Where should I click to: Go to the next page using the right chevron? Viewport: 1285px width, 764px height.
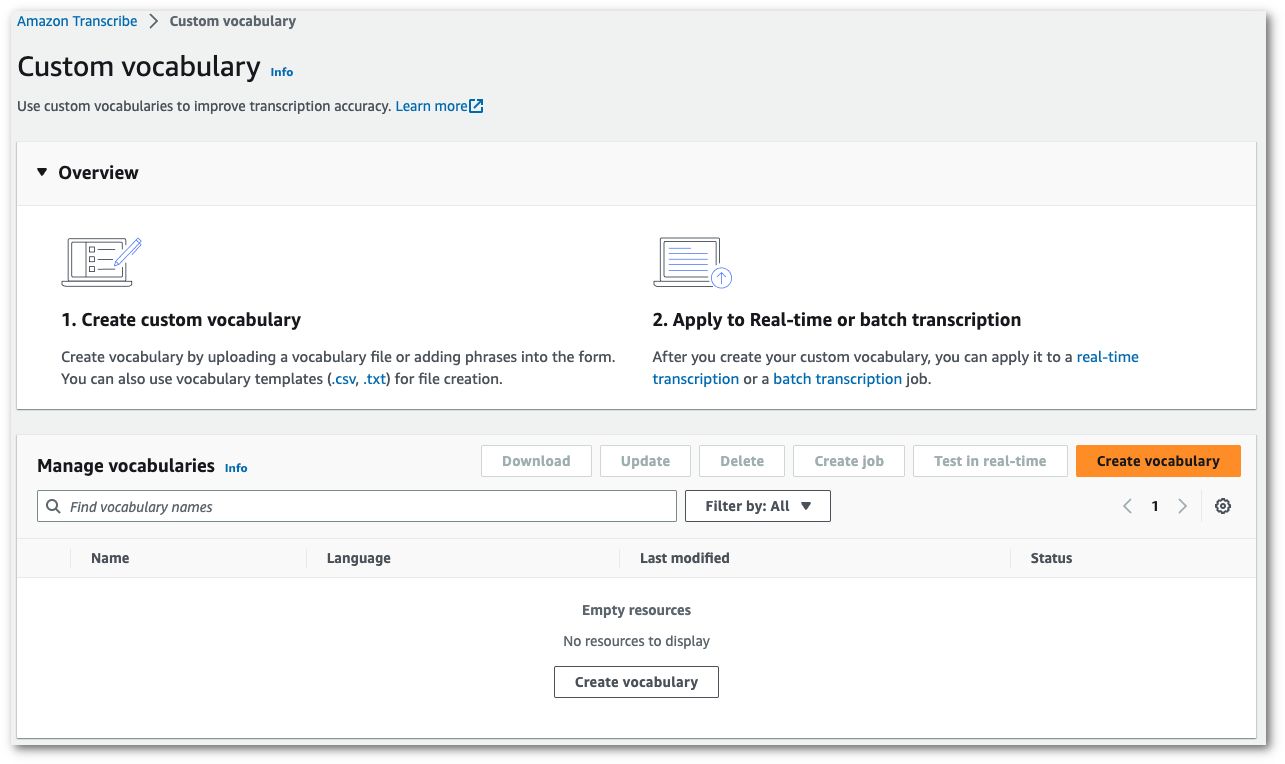coord(1183,506)
